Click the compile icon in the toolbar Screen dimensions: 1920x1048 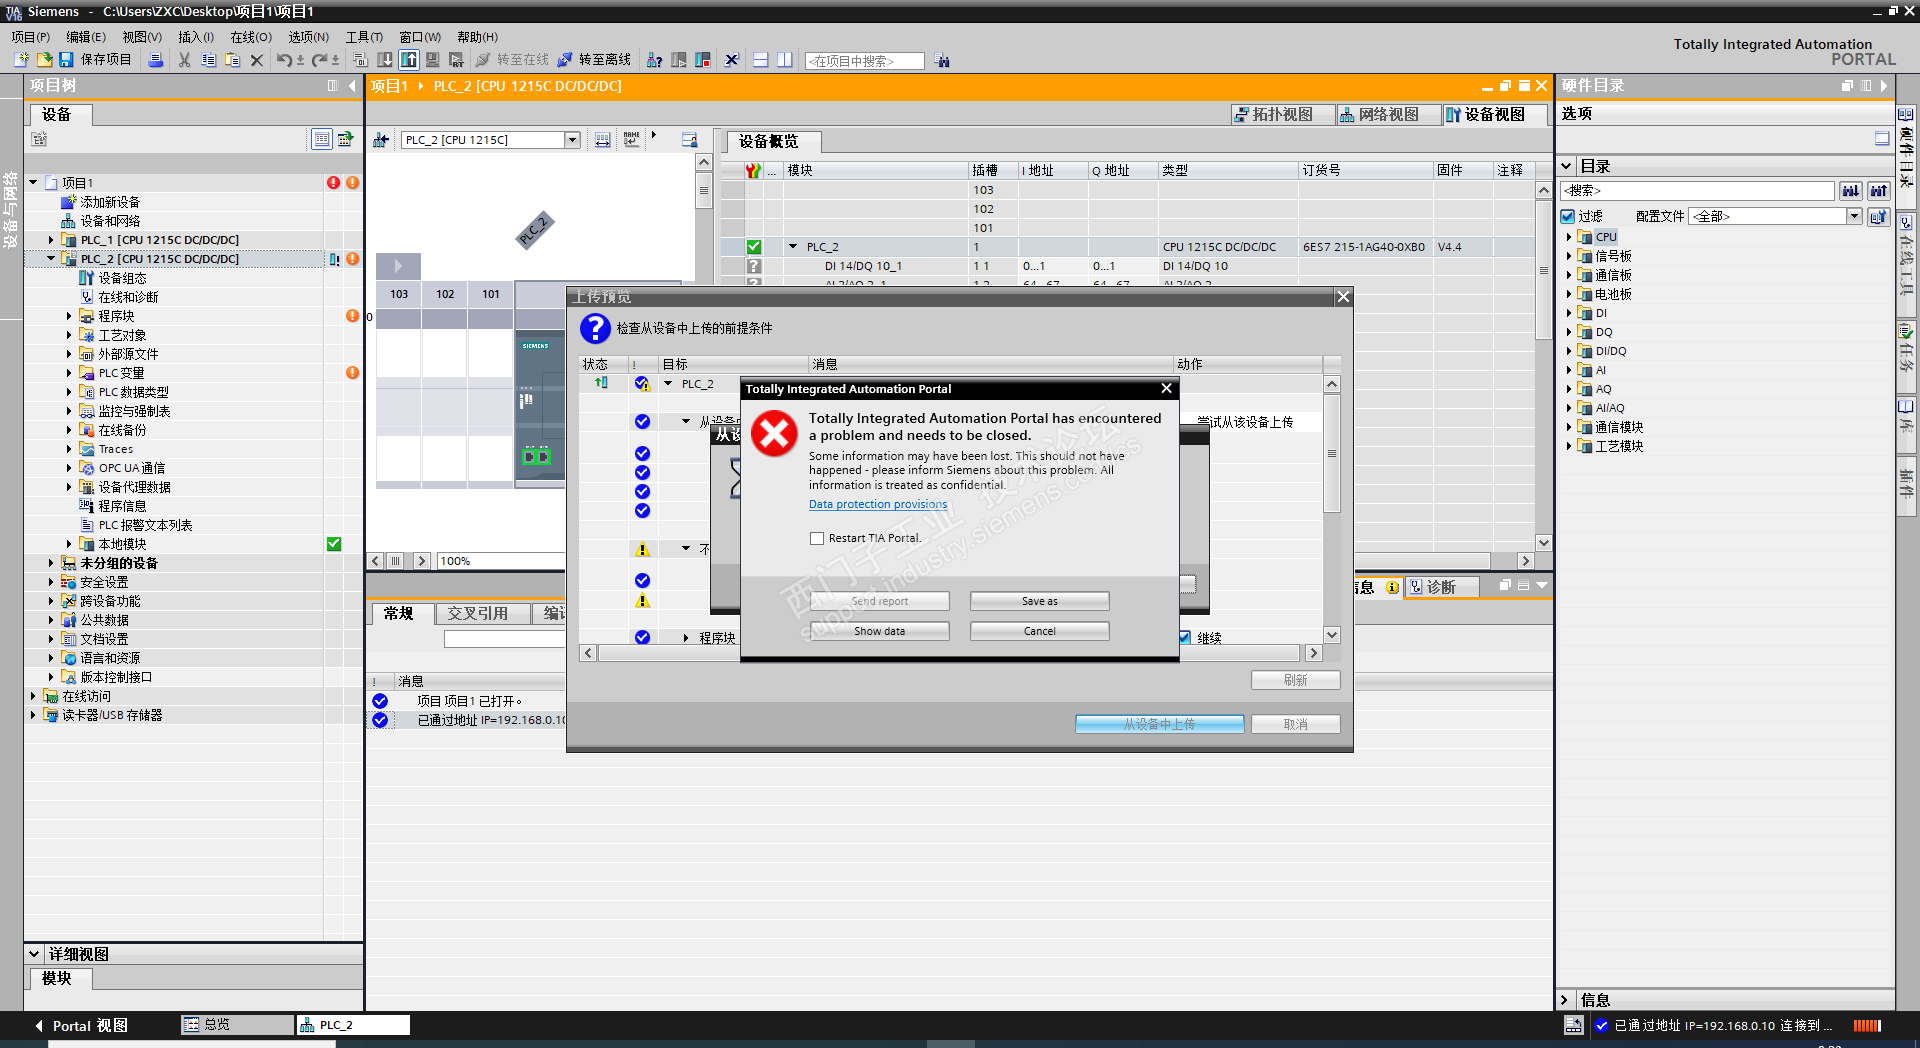(360, 60)
